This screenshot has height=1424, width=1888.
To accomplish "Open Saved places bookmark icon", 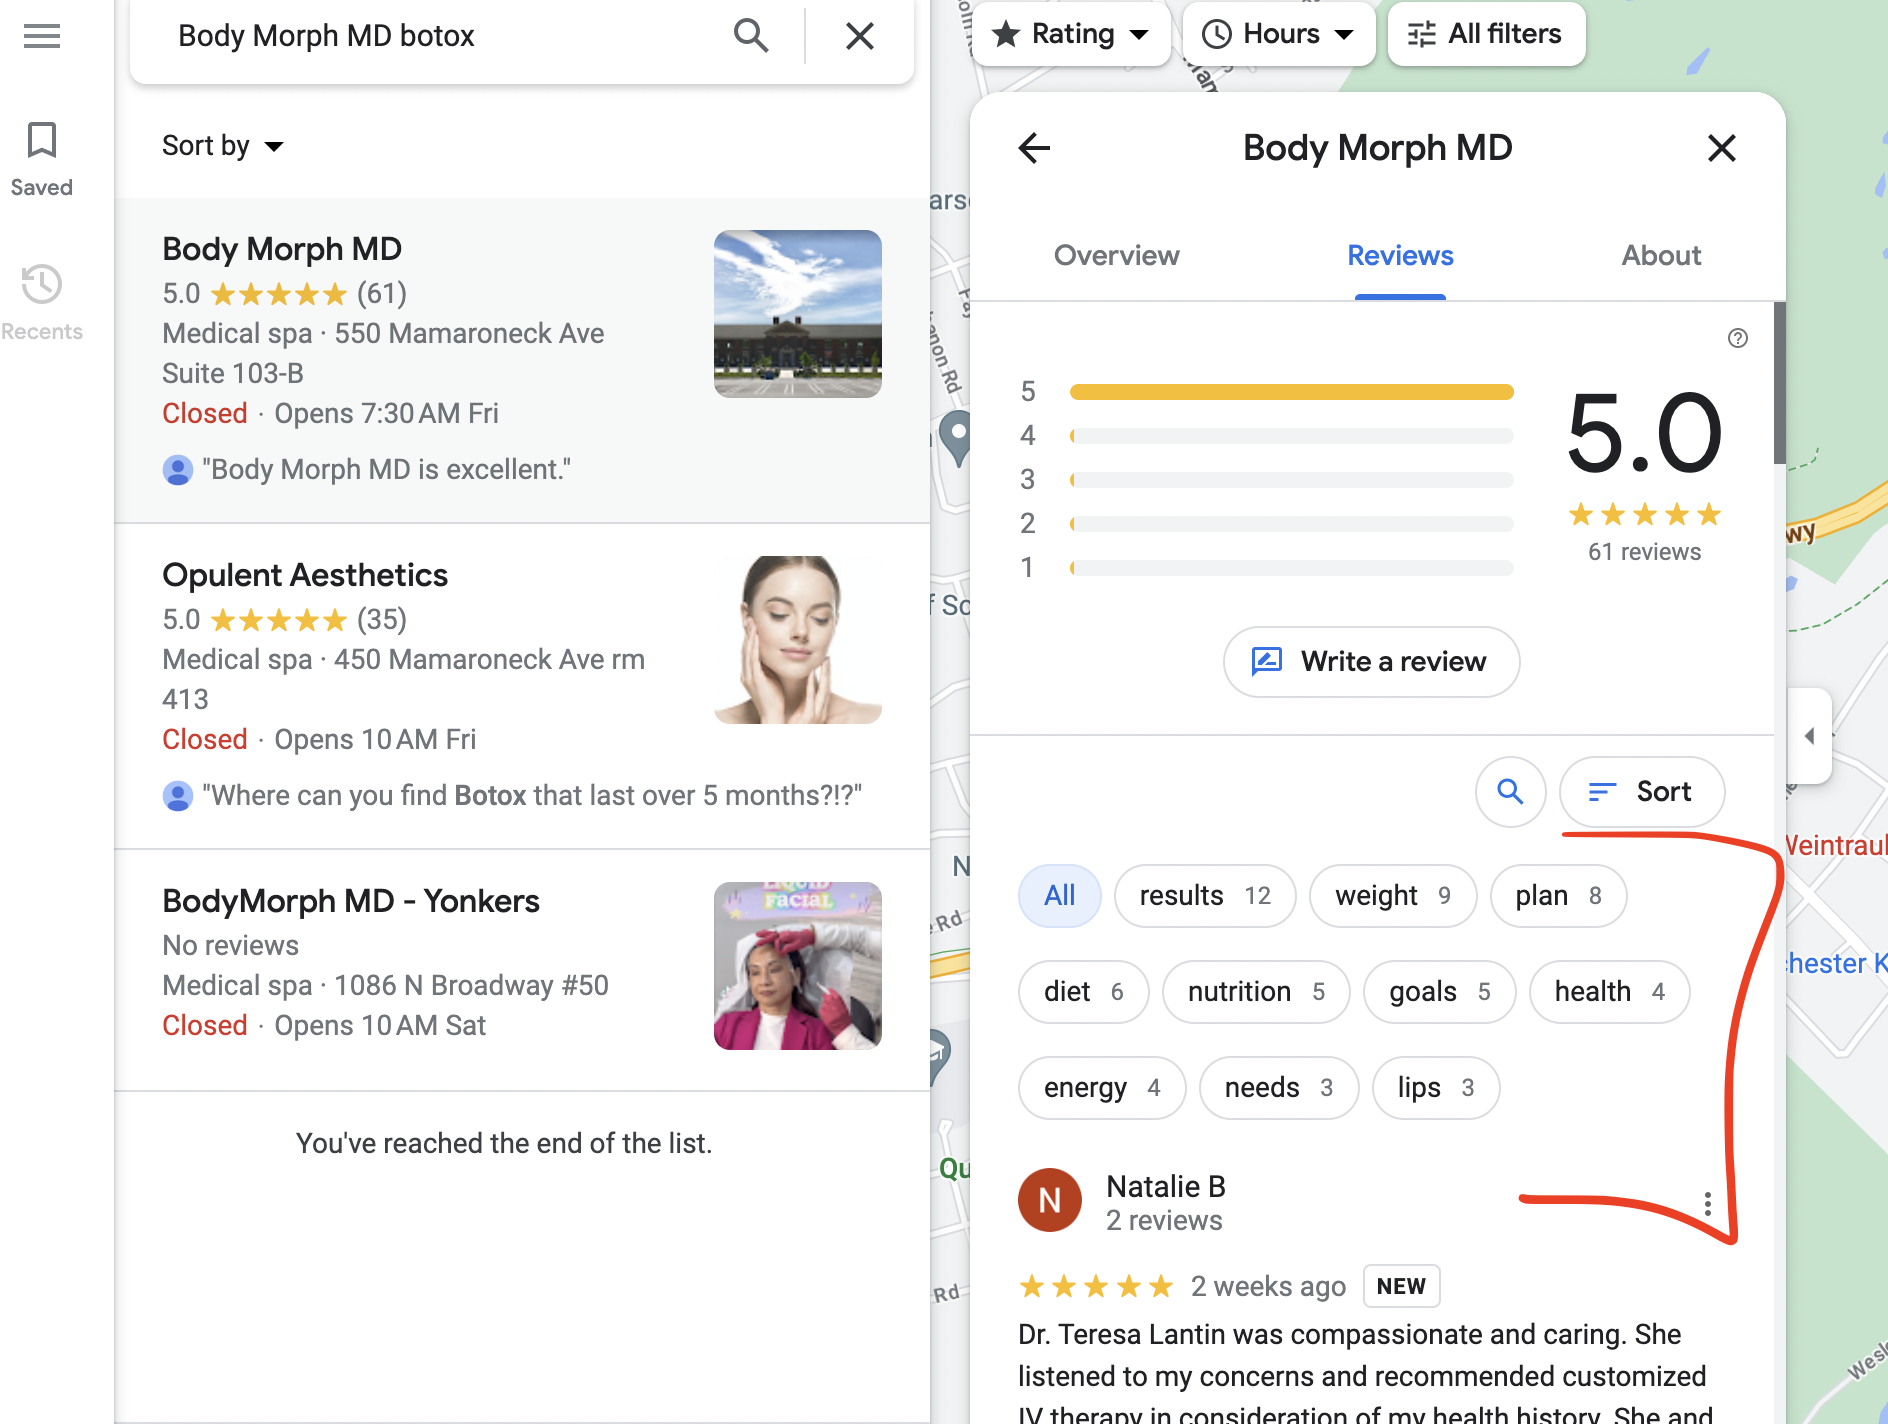I will [42, 140].
